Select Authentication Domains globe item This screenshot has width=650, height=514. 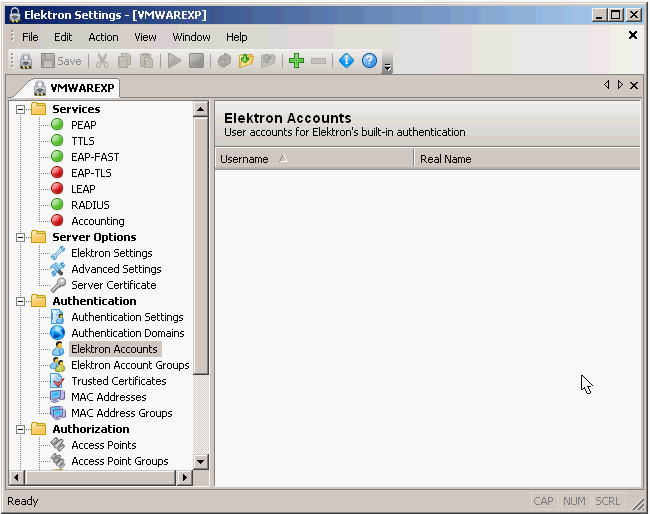coord(127,333)
